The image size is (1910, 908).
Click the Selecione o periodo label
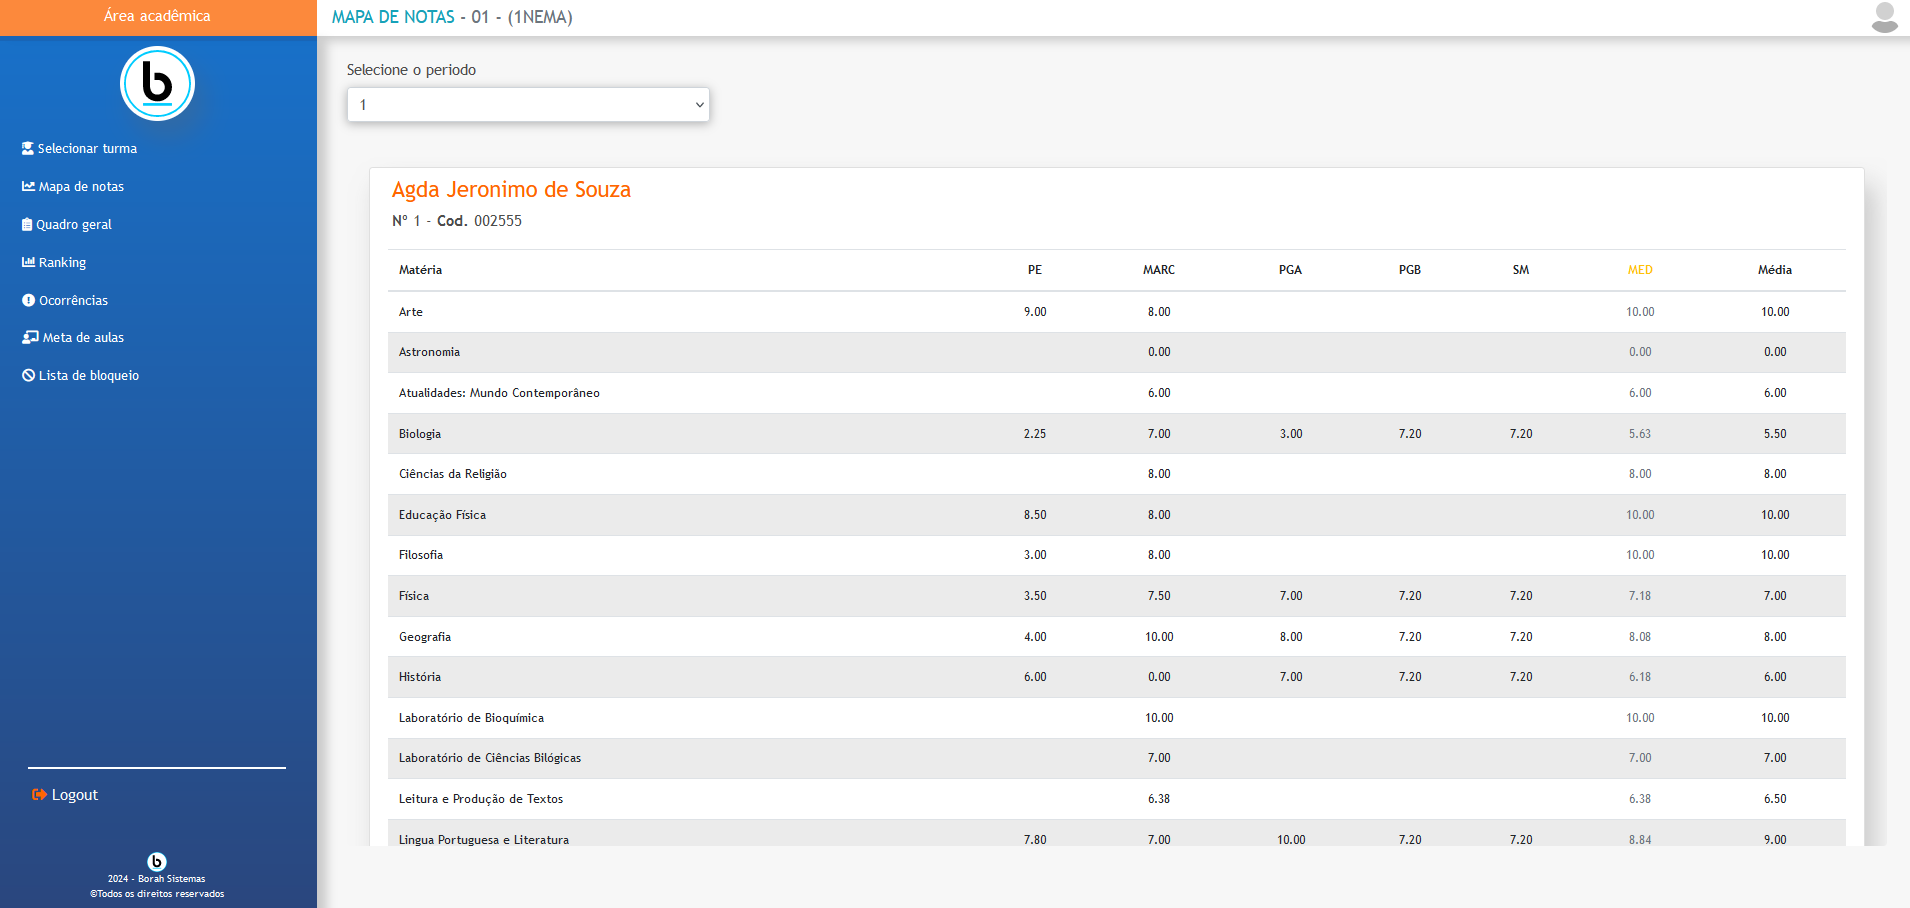coord(411,70)
